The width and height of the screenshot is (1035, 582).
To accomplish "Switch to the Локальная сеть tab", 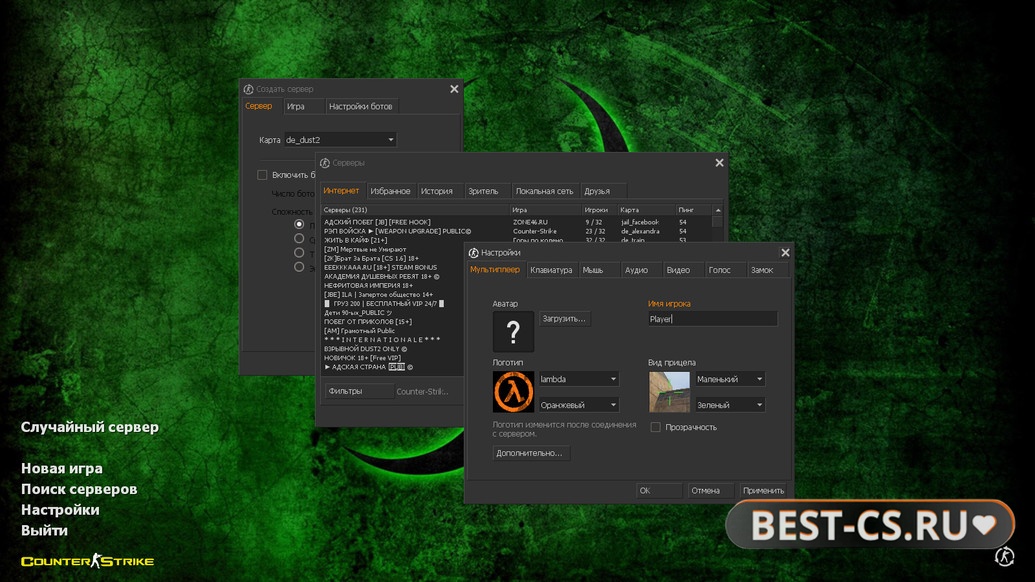I will point(545,191).
